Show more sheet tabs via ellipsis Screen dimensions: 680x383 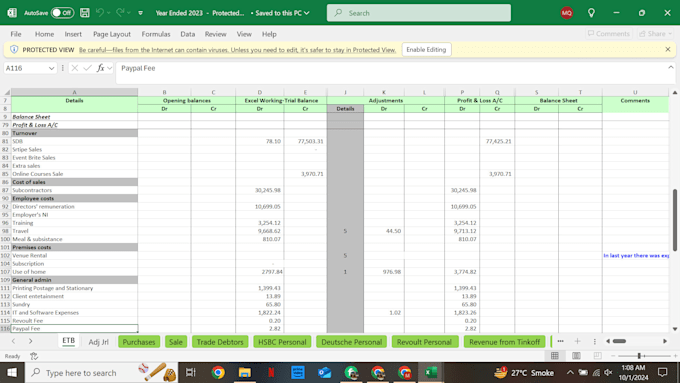pyautogui.click(x=560, y=341)
